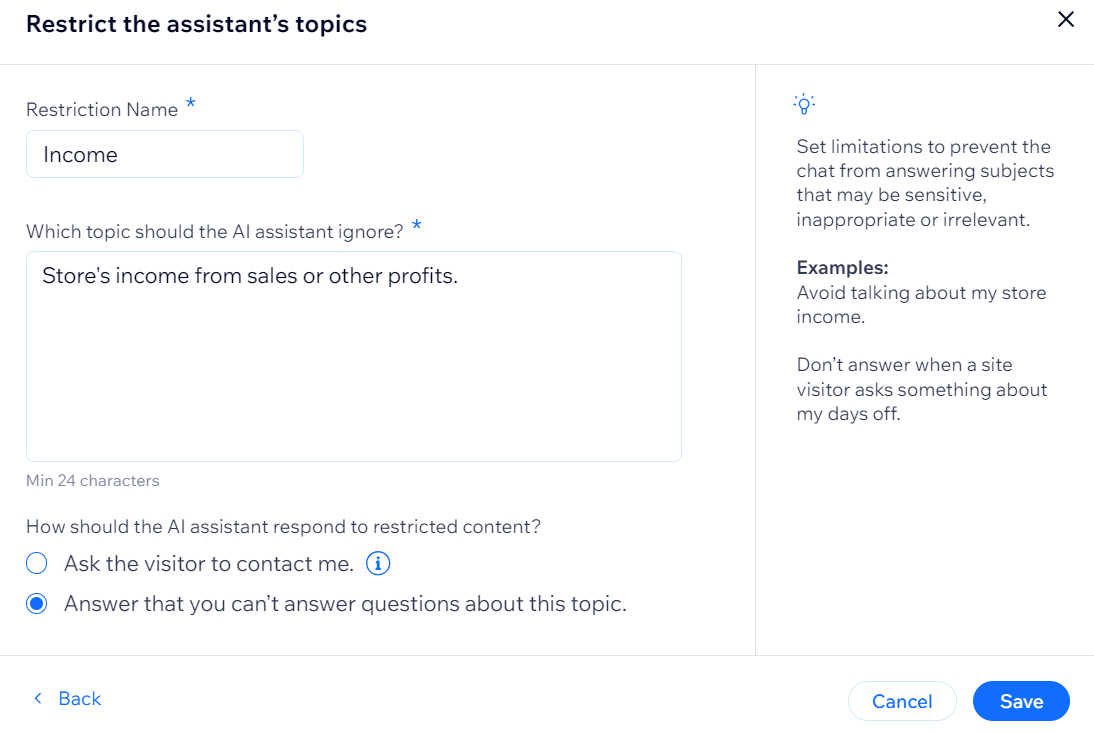This screenshot has width=1094, height=734.
Task: Click the 'Min 24 characters' hint text
Action: (93, 481)
